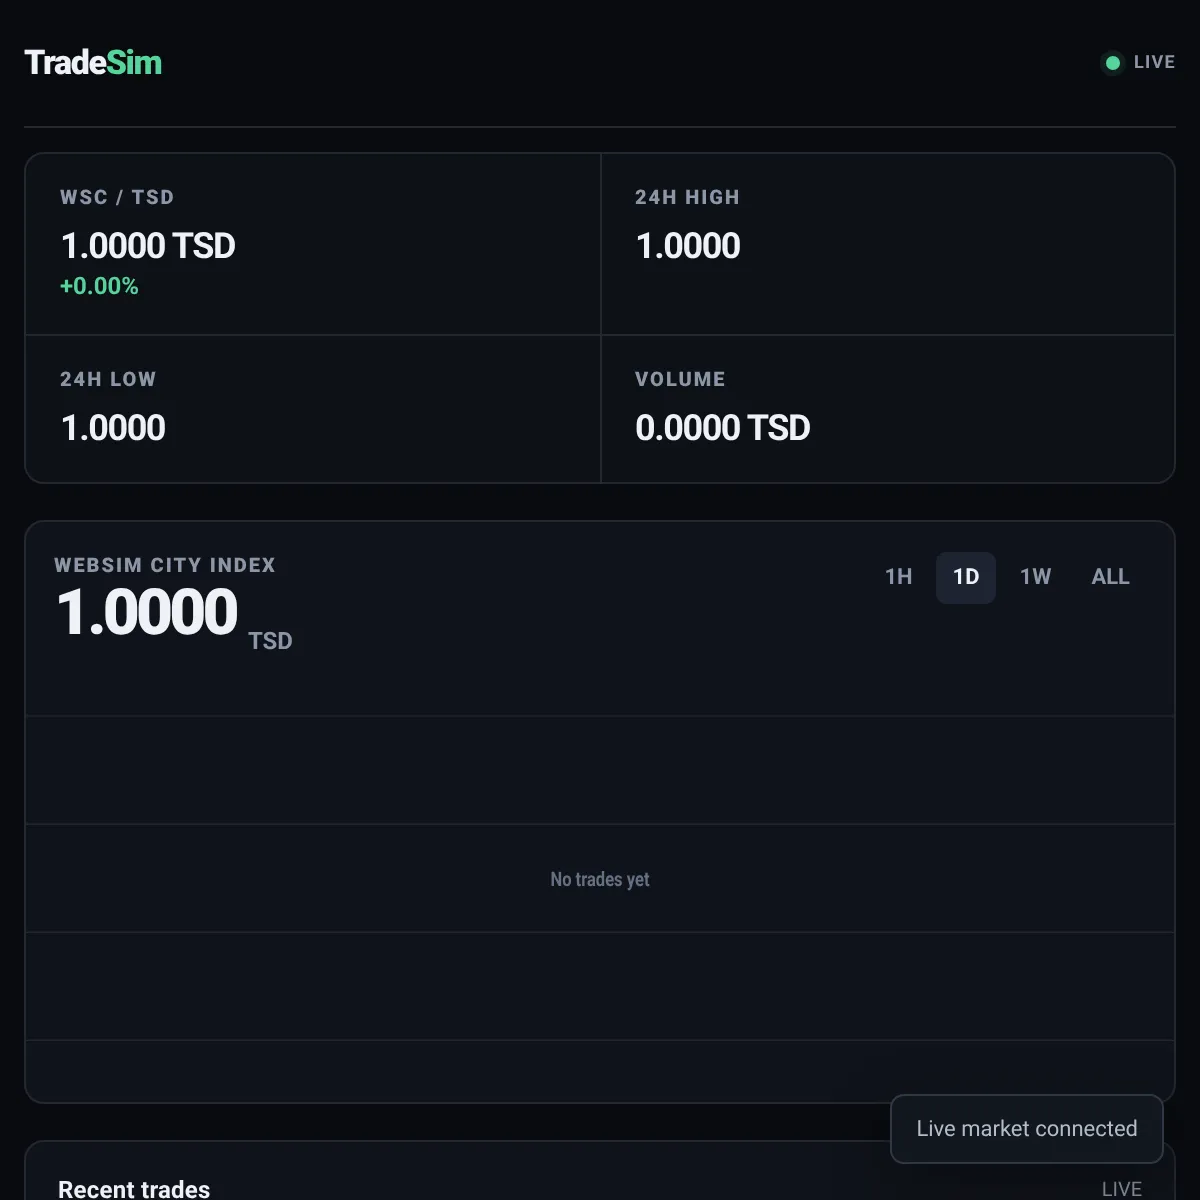The height and width of the screenshot is (1200, 1200).
Task: Show ALL time chart range
Action: [x=1110, y=577]
